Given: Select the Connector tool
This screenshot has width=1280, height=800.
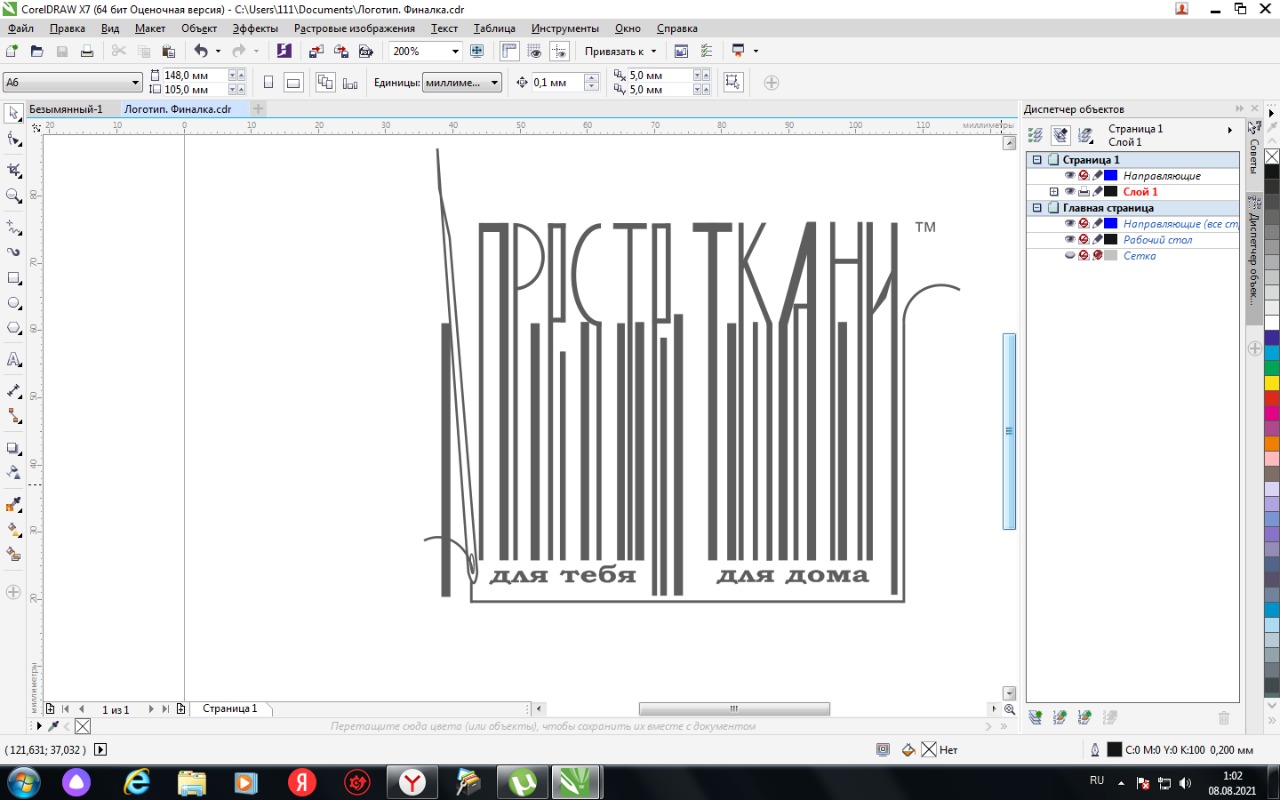Looking at the screenshot, I should [x=14, y=415].
